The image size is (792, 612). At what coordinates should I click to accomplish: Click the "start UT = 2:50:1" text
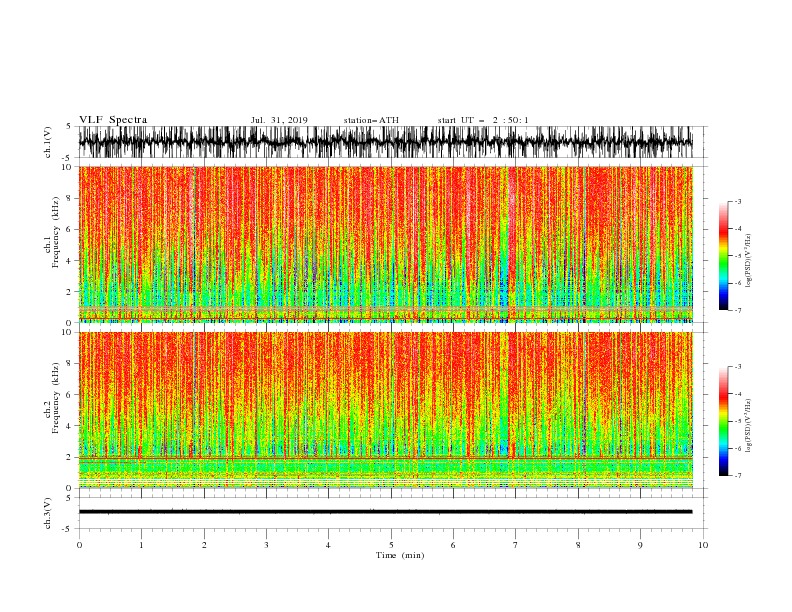[x=483, y=120]
